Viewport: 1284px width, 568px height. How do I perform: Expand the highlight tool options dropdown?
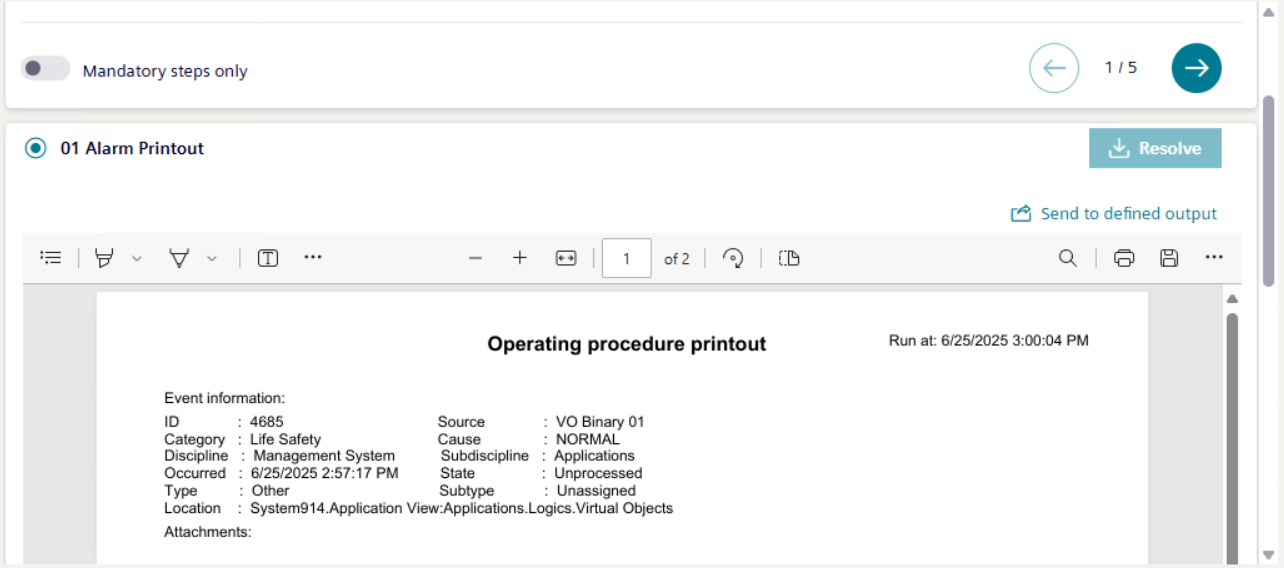[137, 258]
